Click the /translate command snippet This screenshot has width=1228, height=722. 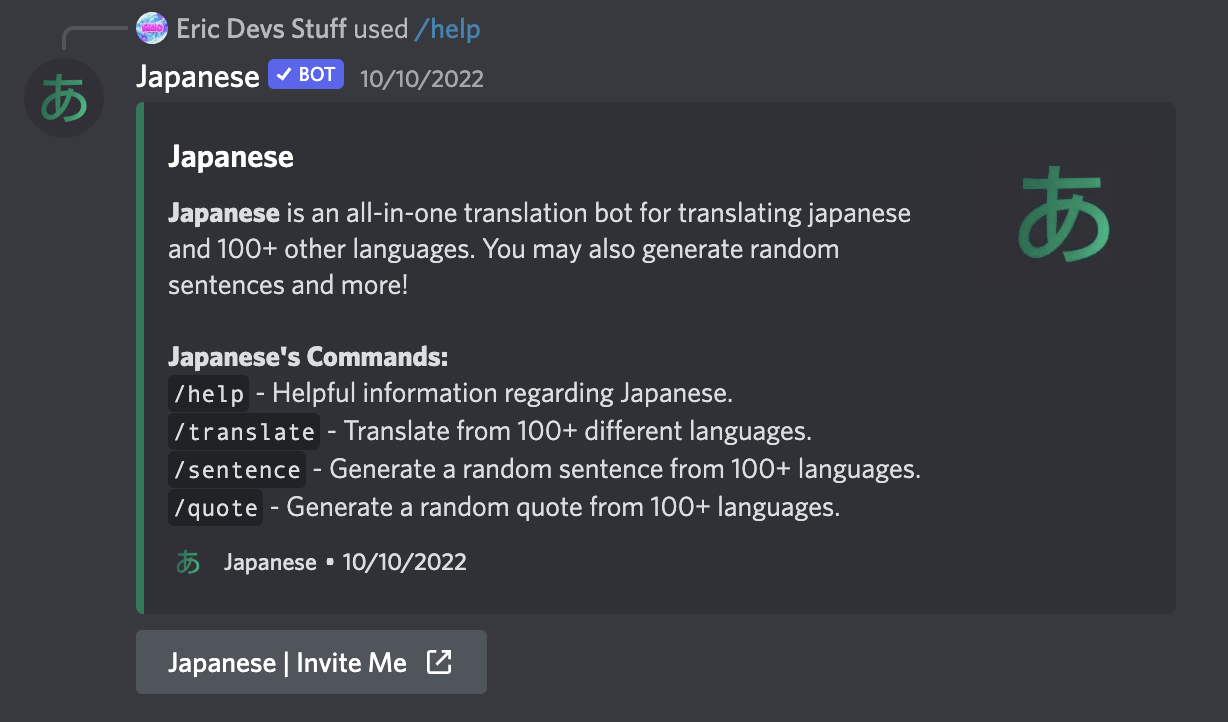[x=243, y=431]
